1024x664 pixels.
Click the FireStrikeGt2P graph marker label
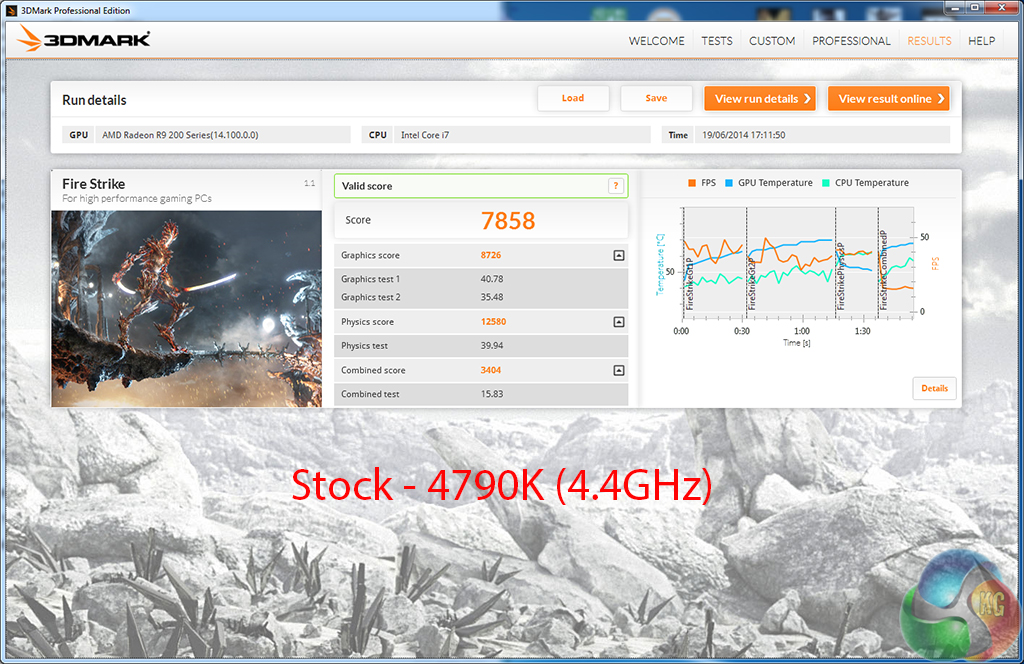pyautogui.click(x=752, y=283)
